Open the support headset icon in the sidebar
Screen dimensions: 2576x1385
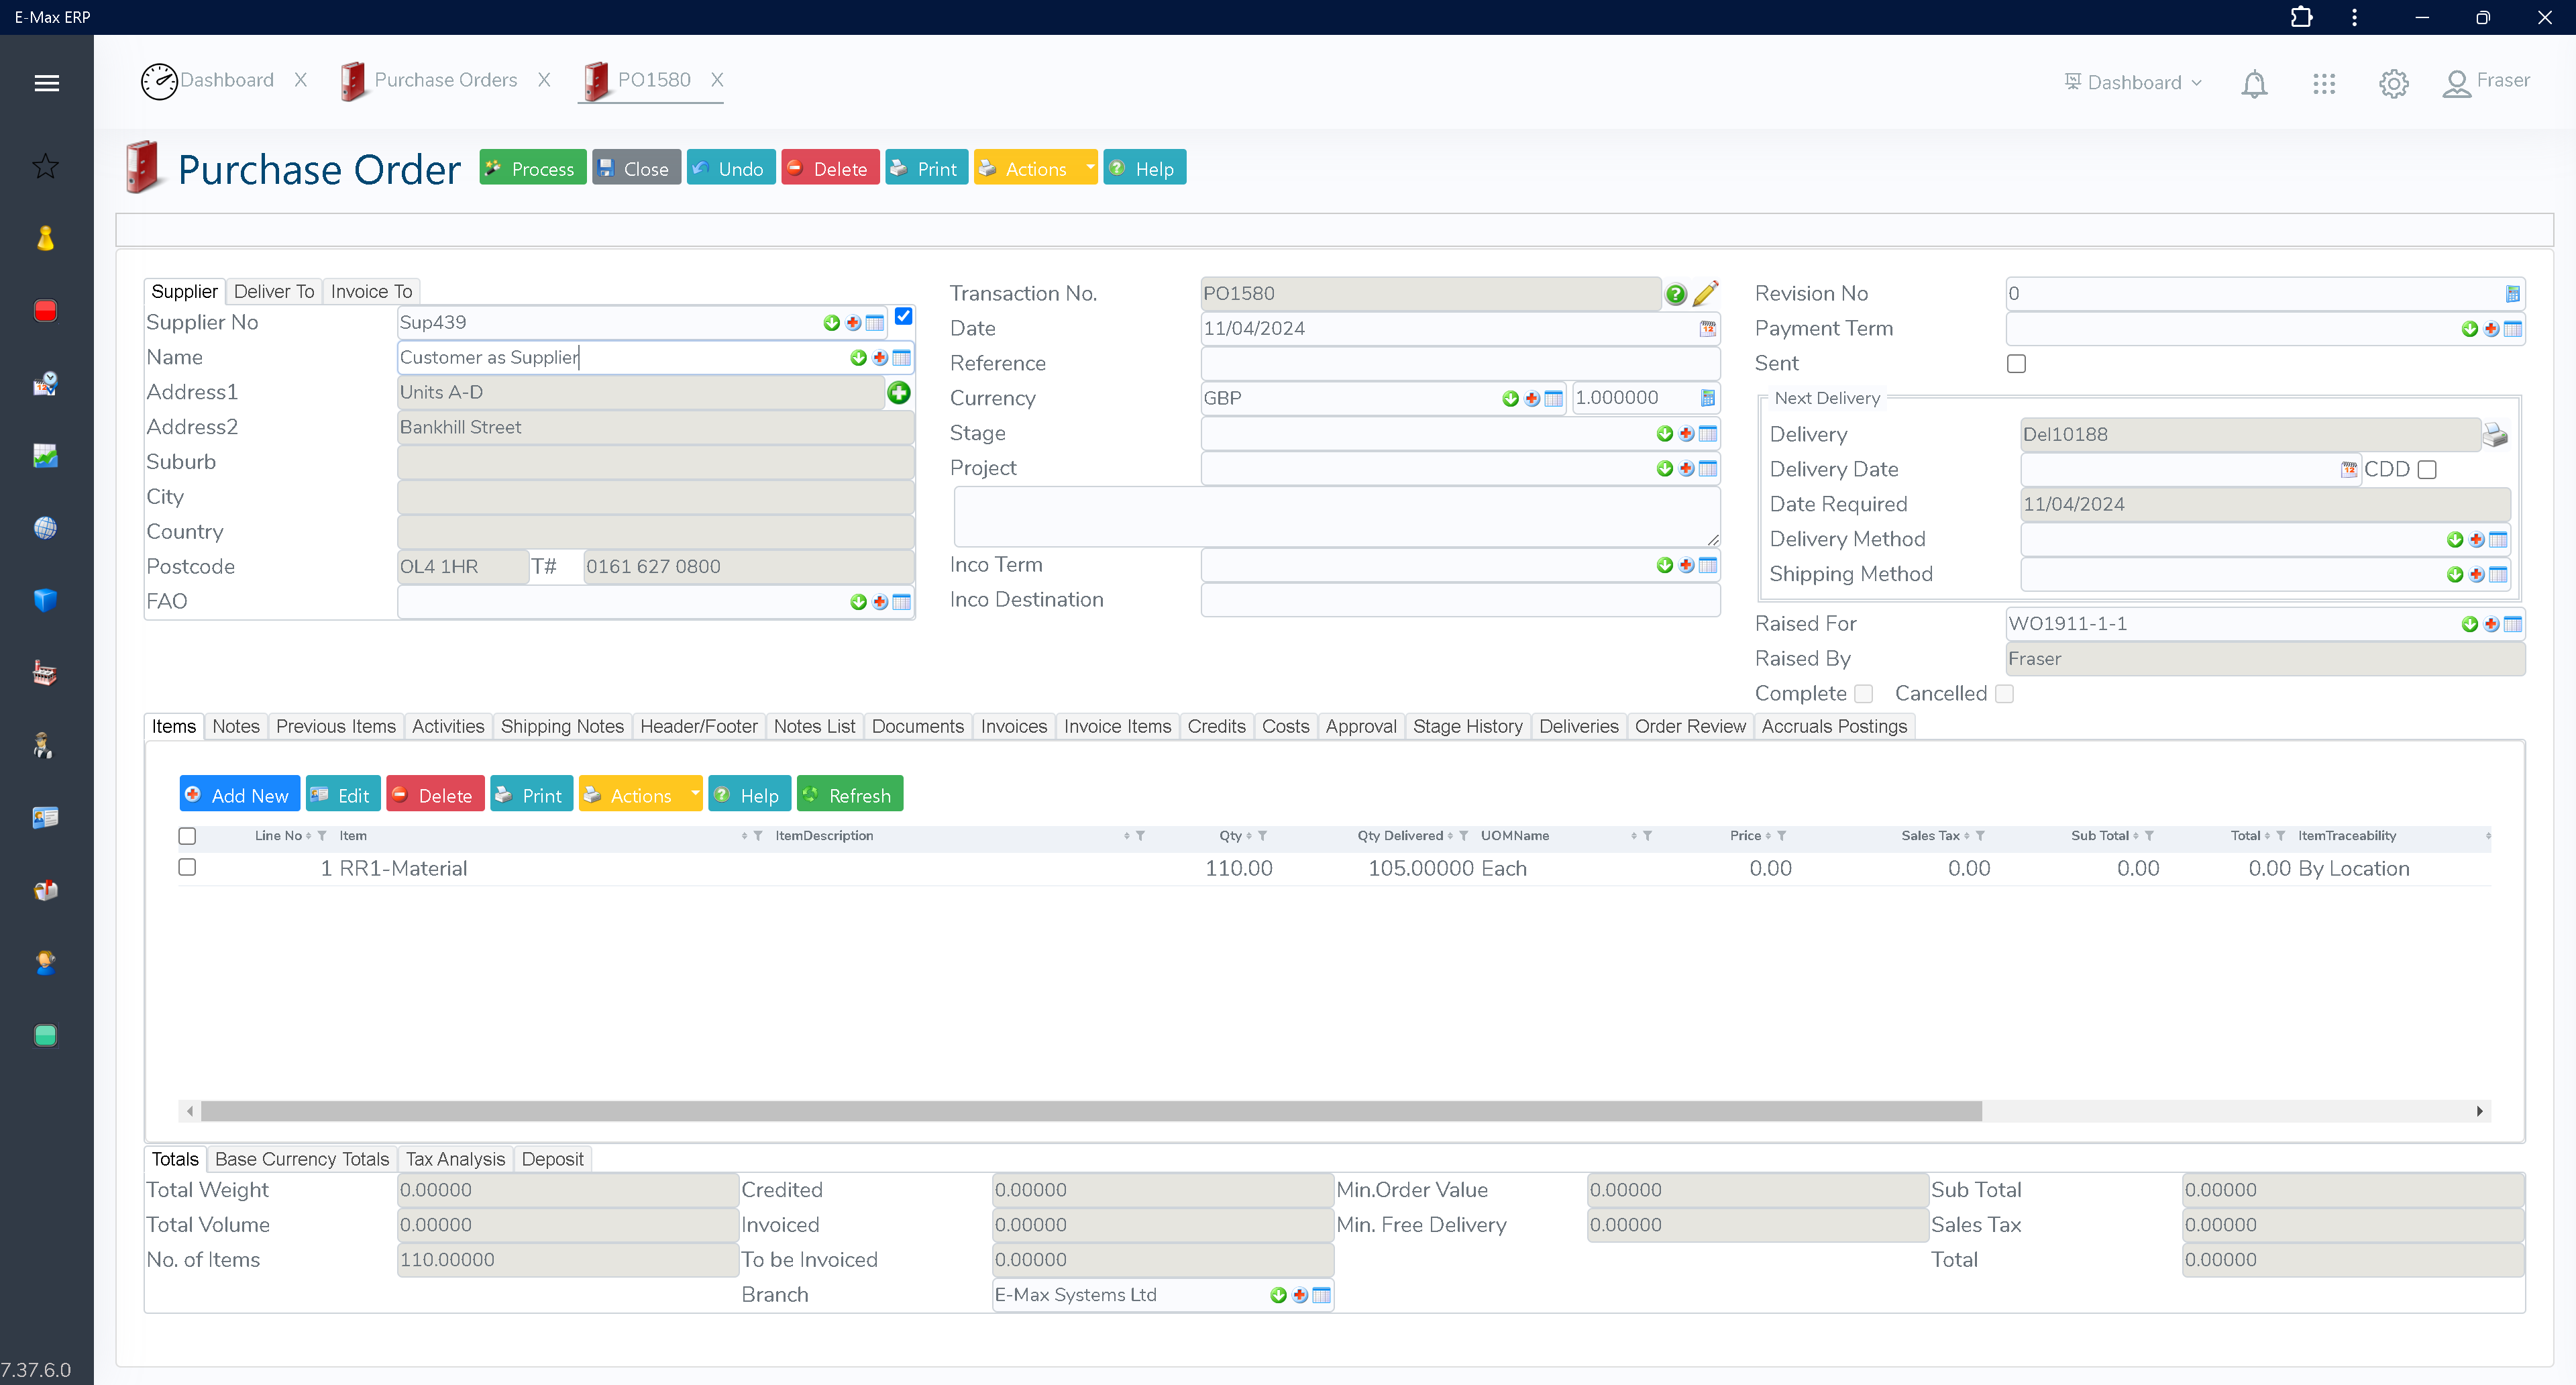pos(45,962)
